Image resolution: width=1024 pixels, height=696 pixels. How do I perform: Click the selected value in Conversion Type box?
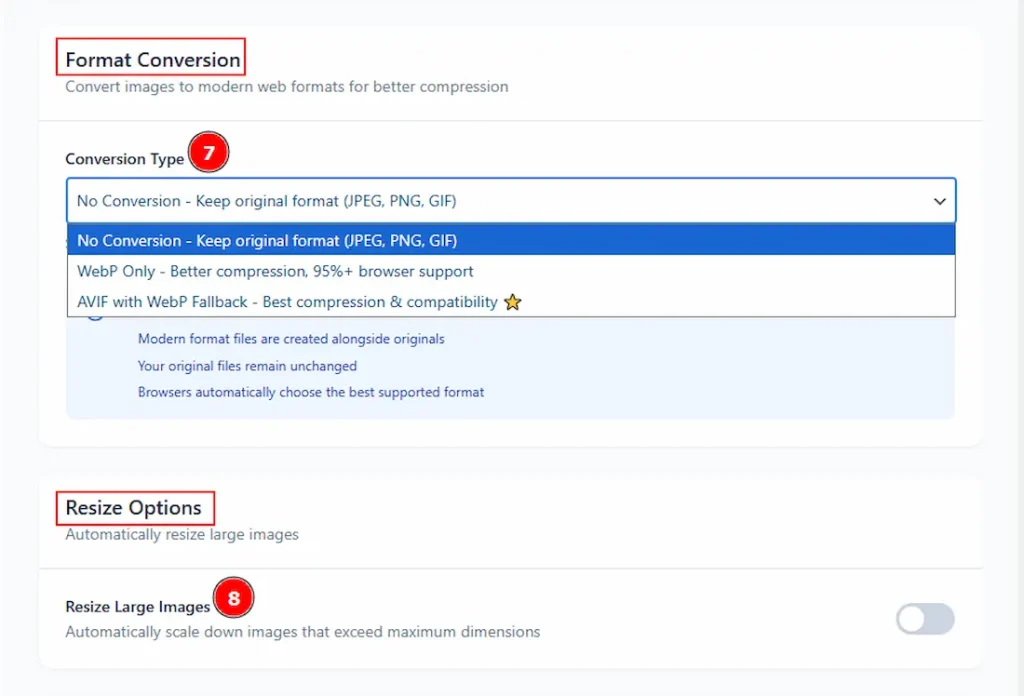(266, 201)
